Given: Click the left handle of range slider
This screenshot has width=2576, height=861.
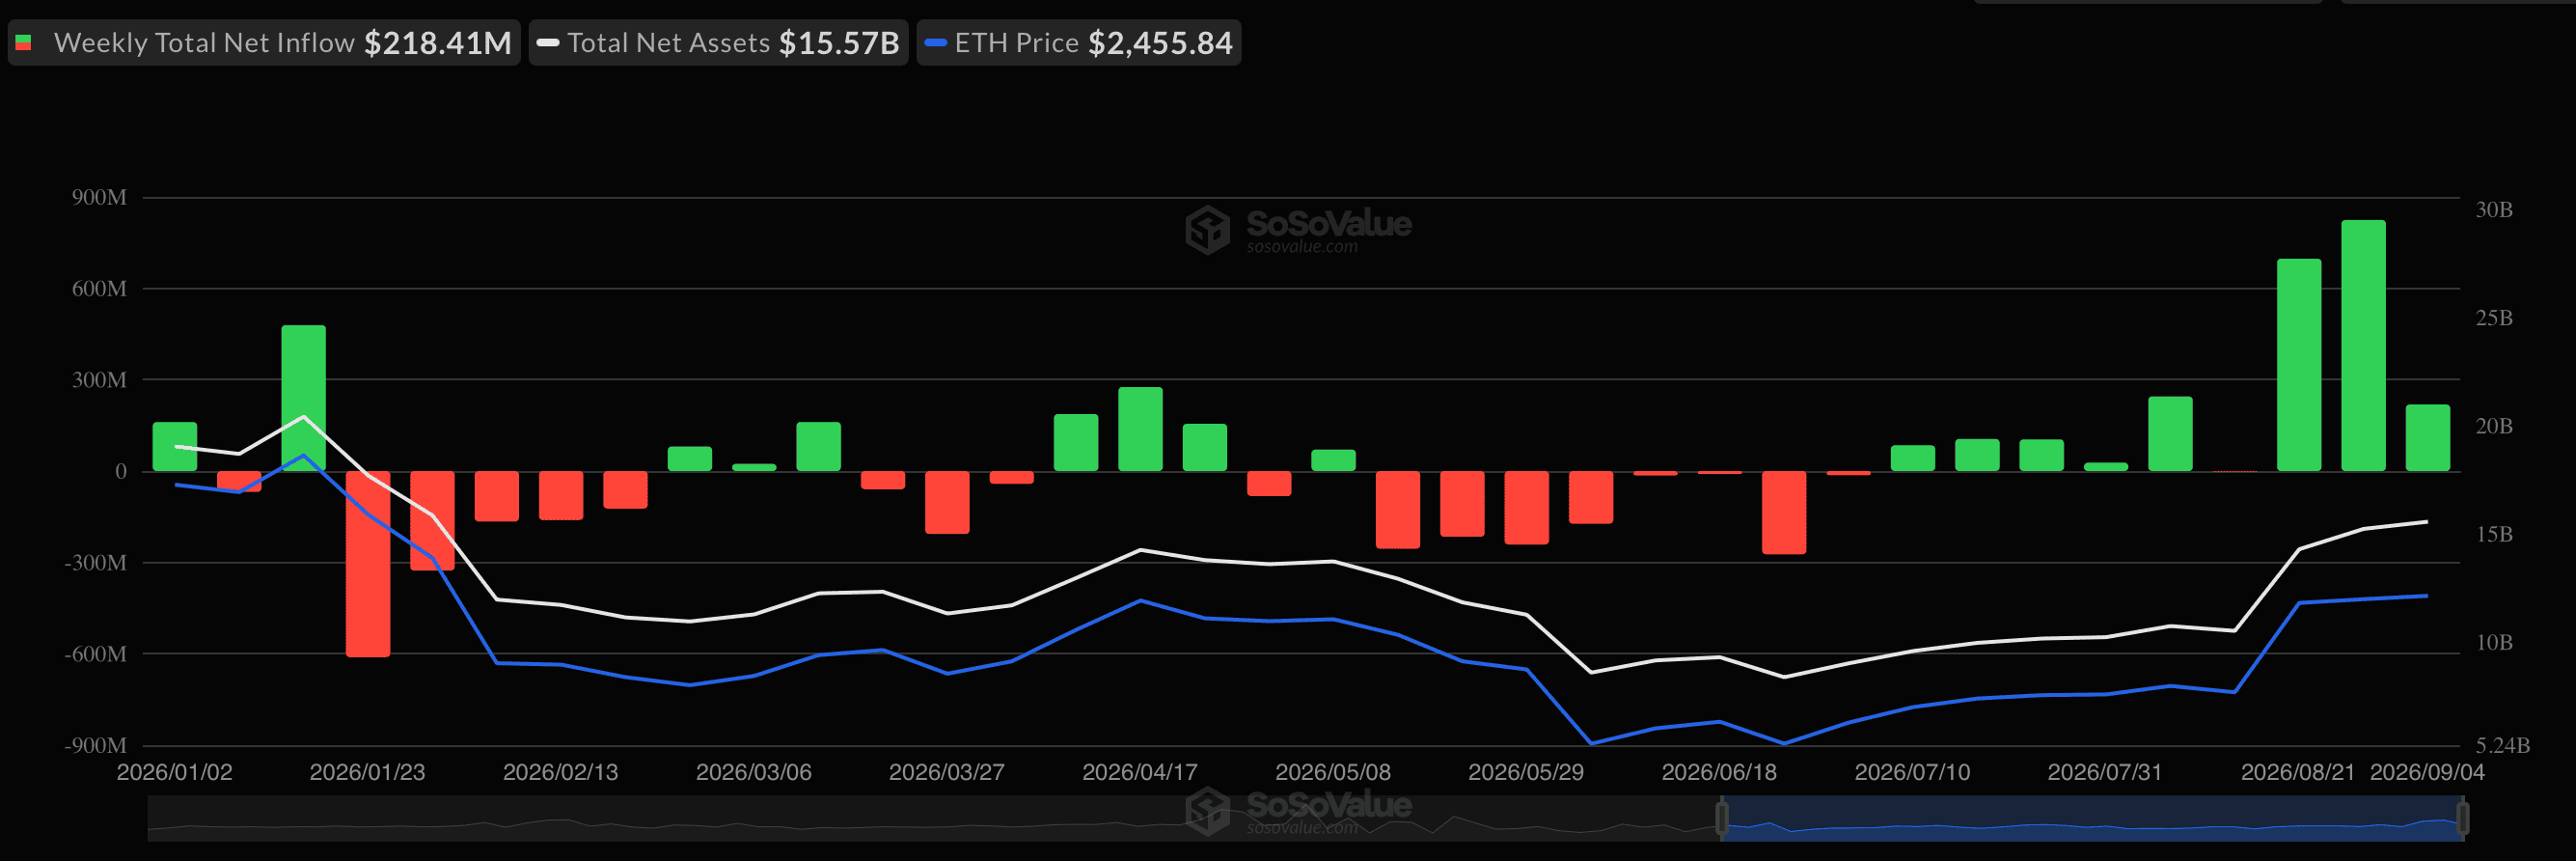Looking at the screenshot, I should 1722,818.
